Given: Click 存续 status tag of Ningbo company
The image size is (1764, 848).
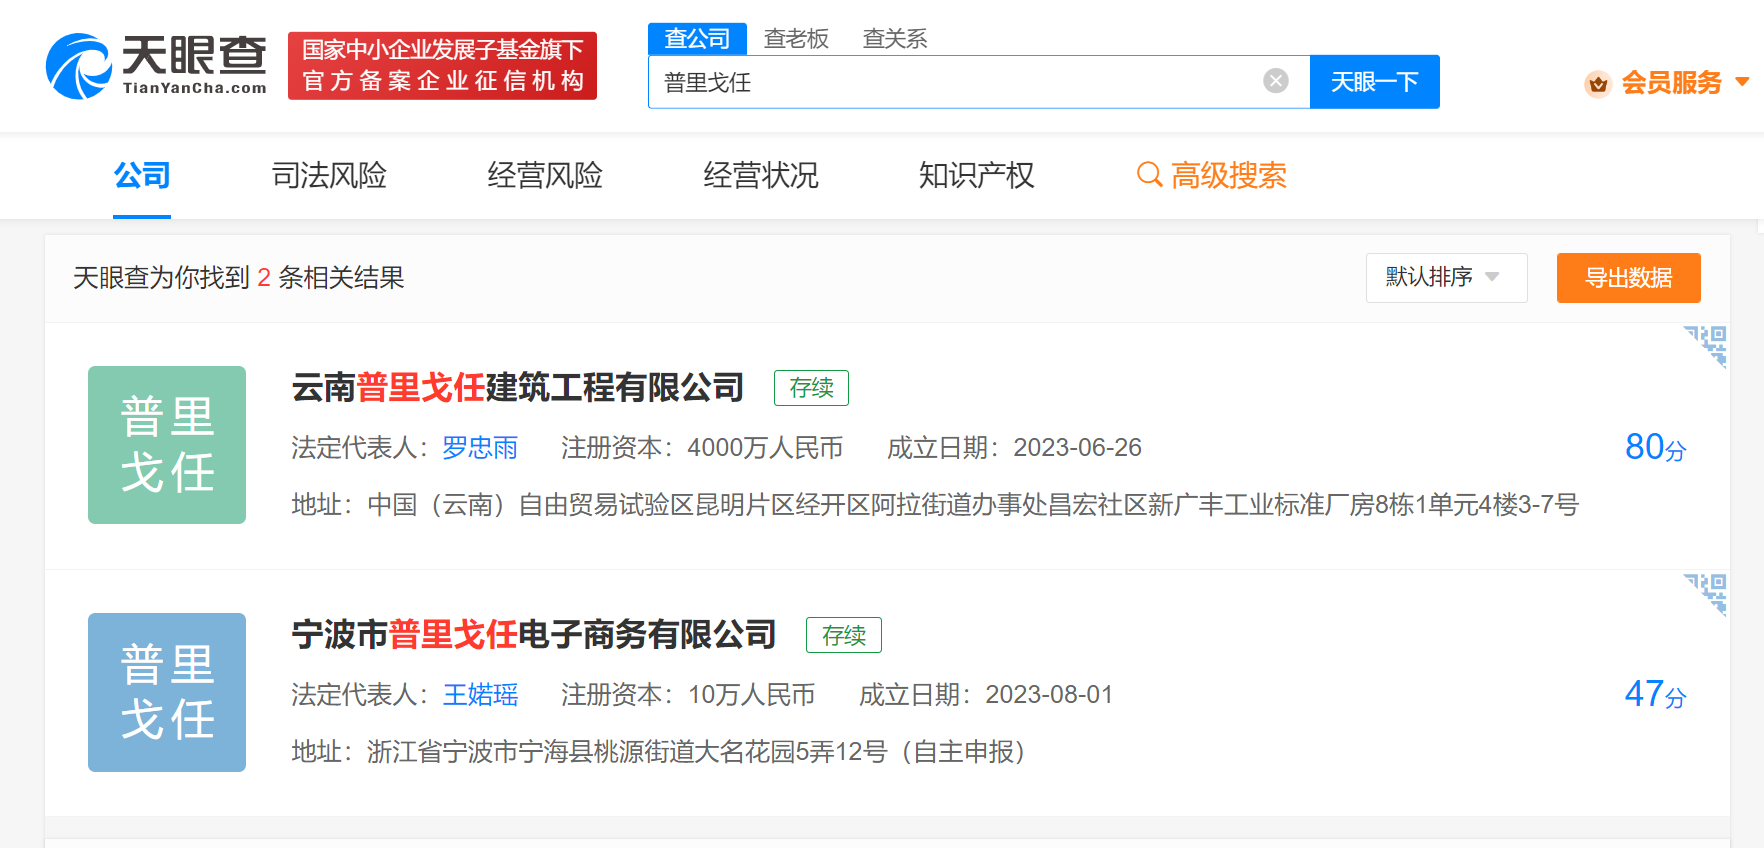Looking at the screenshot, I should point(844,635).
